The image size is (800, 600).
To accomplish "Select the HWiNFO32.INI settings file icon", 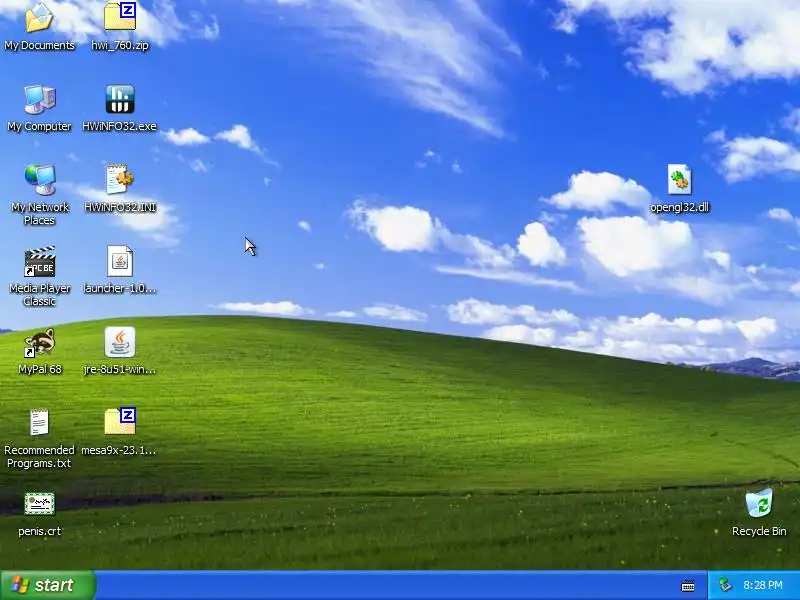I will point(120,179).
